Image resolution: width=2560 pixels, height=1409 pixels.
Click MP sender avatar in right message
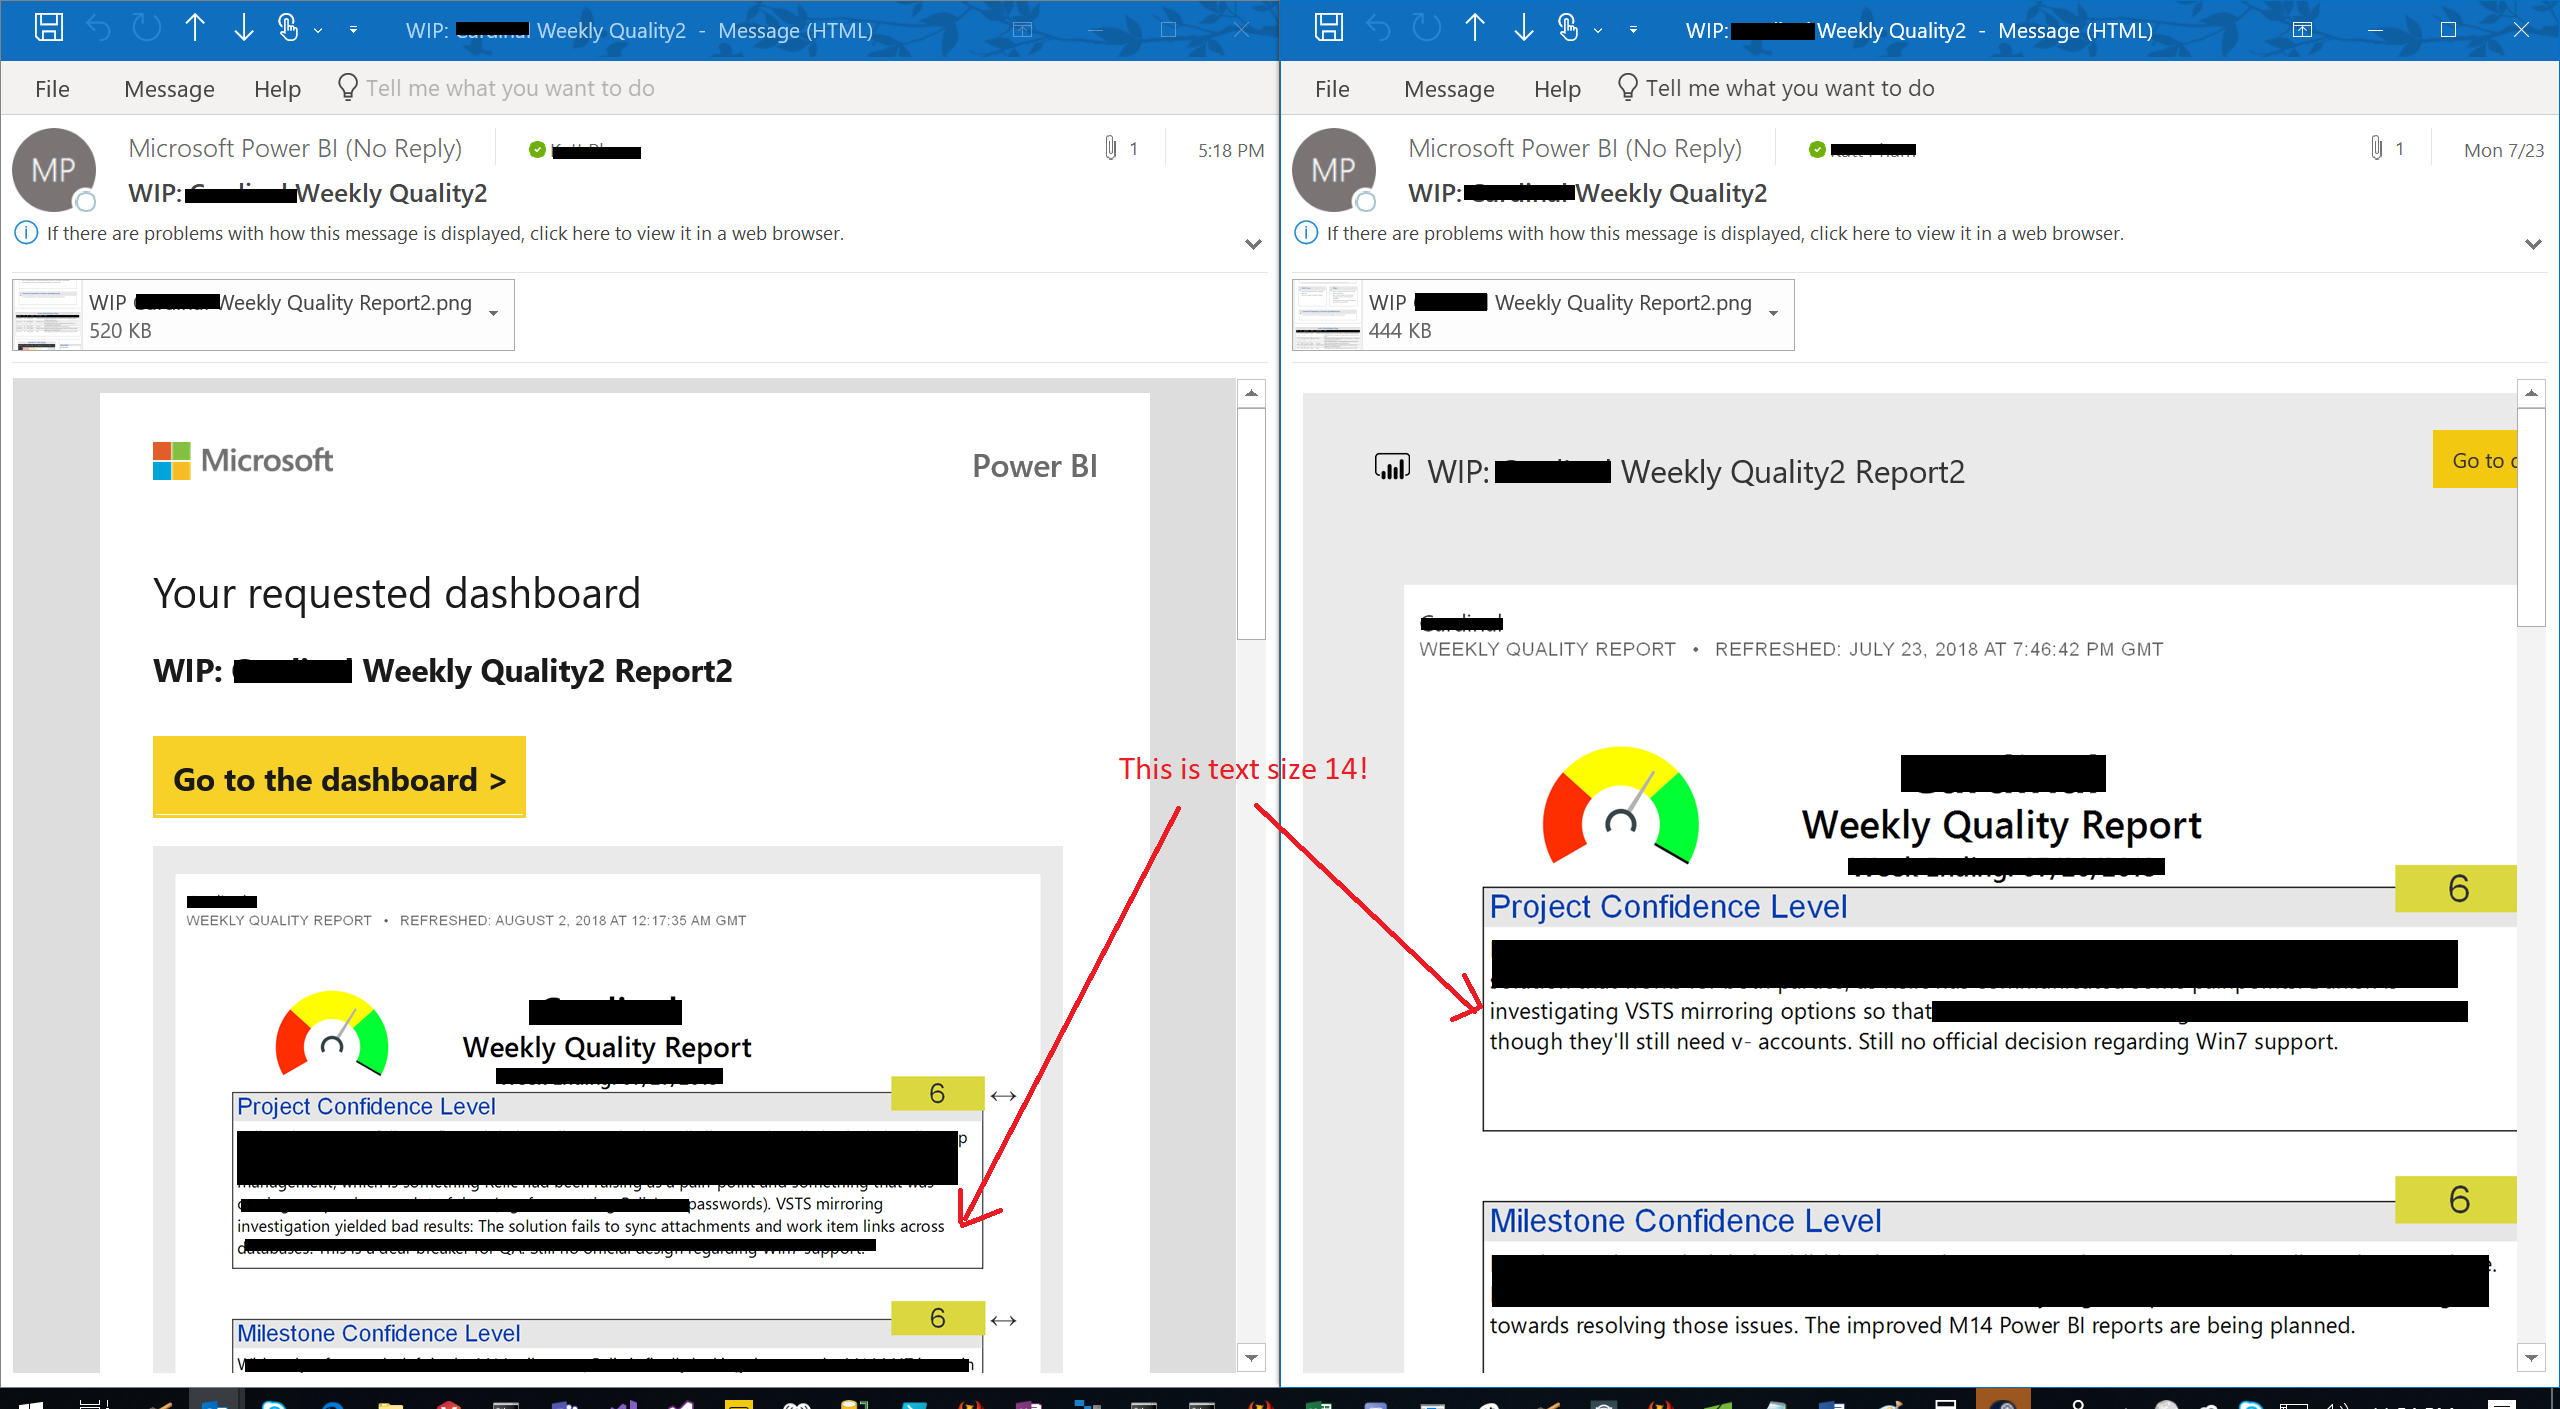[x=1334, y=170]
